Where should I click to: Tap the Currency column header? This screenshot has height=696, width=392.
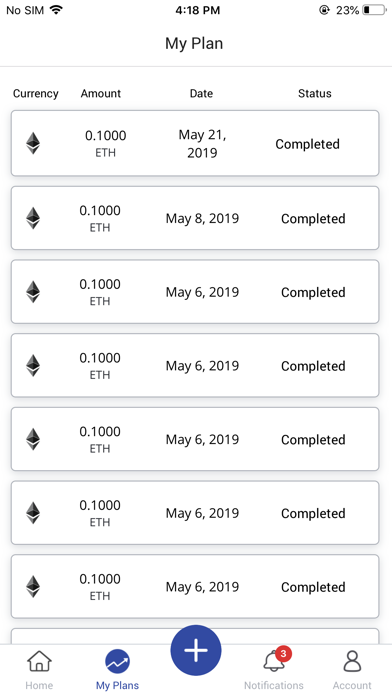(x=36, y=94)
